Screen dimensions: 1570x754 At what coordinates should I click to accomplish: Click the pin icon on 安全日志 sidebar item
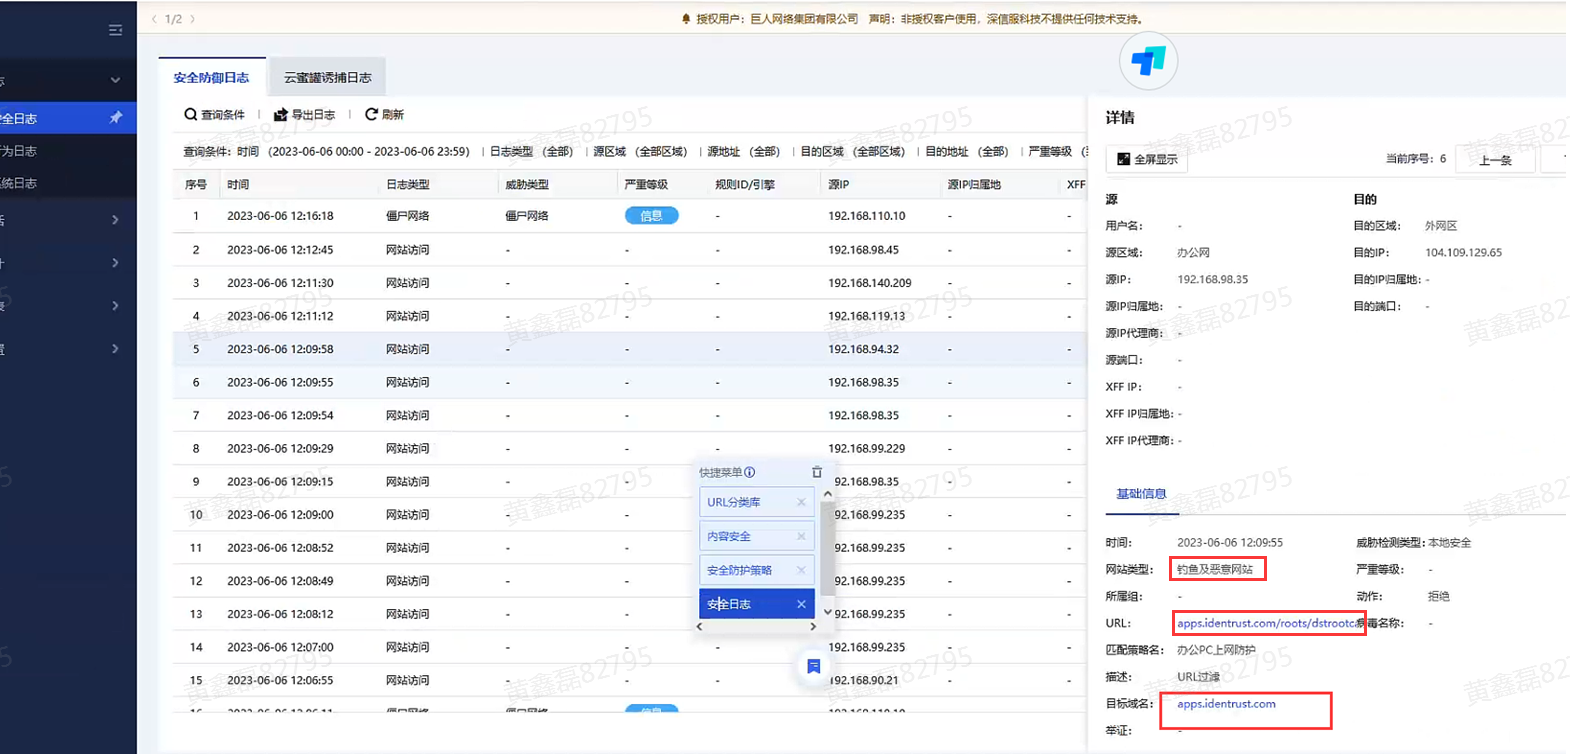click(115, 118)
